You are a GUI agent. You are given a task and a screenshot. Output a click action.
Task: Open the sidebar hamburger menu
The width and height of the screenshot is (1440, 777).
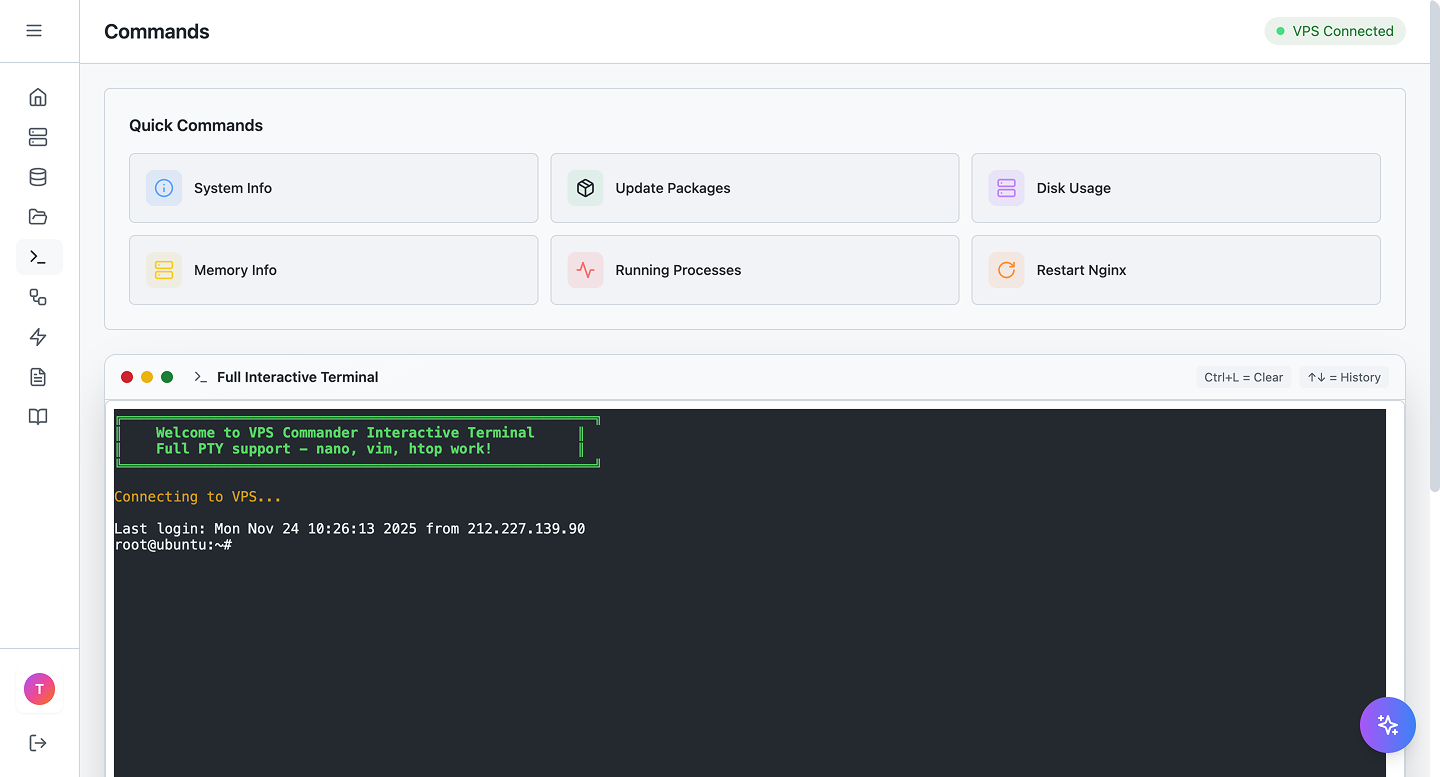tap(34, 30)
